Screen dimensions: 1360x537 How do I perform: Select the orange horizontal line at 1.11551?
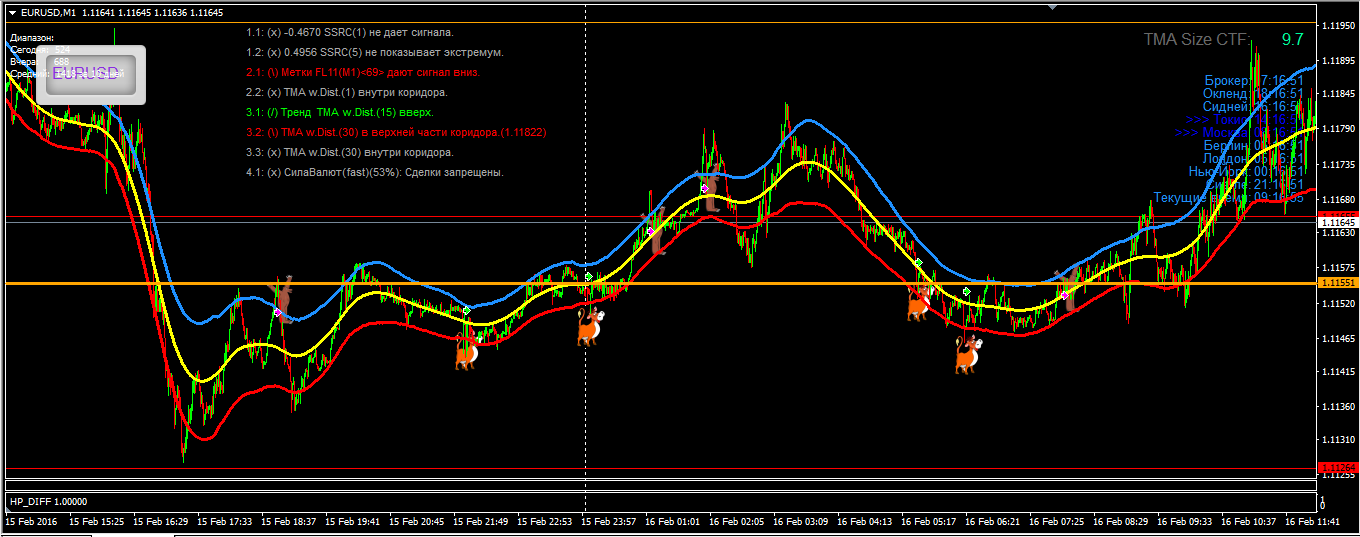coord(660,284)
